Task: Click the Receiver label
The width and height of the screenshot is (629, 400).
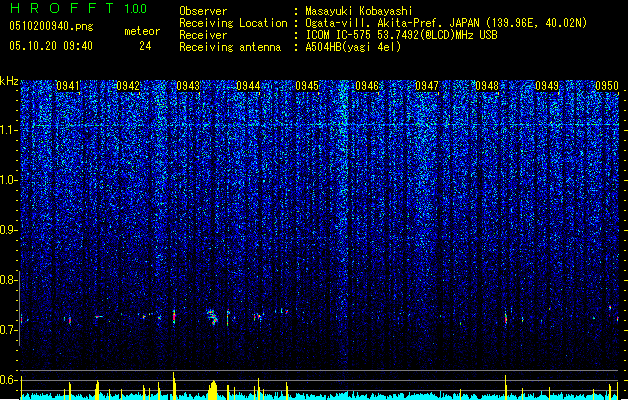Action: 203,35
